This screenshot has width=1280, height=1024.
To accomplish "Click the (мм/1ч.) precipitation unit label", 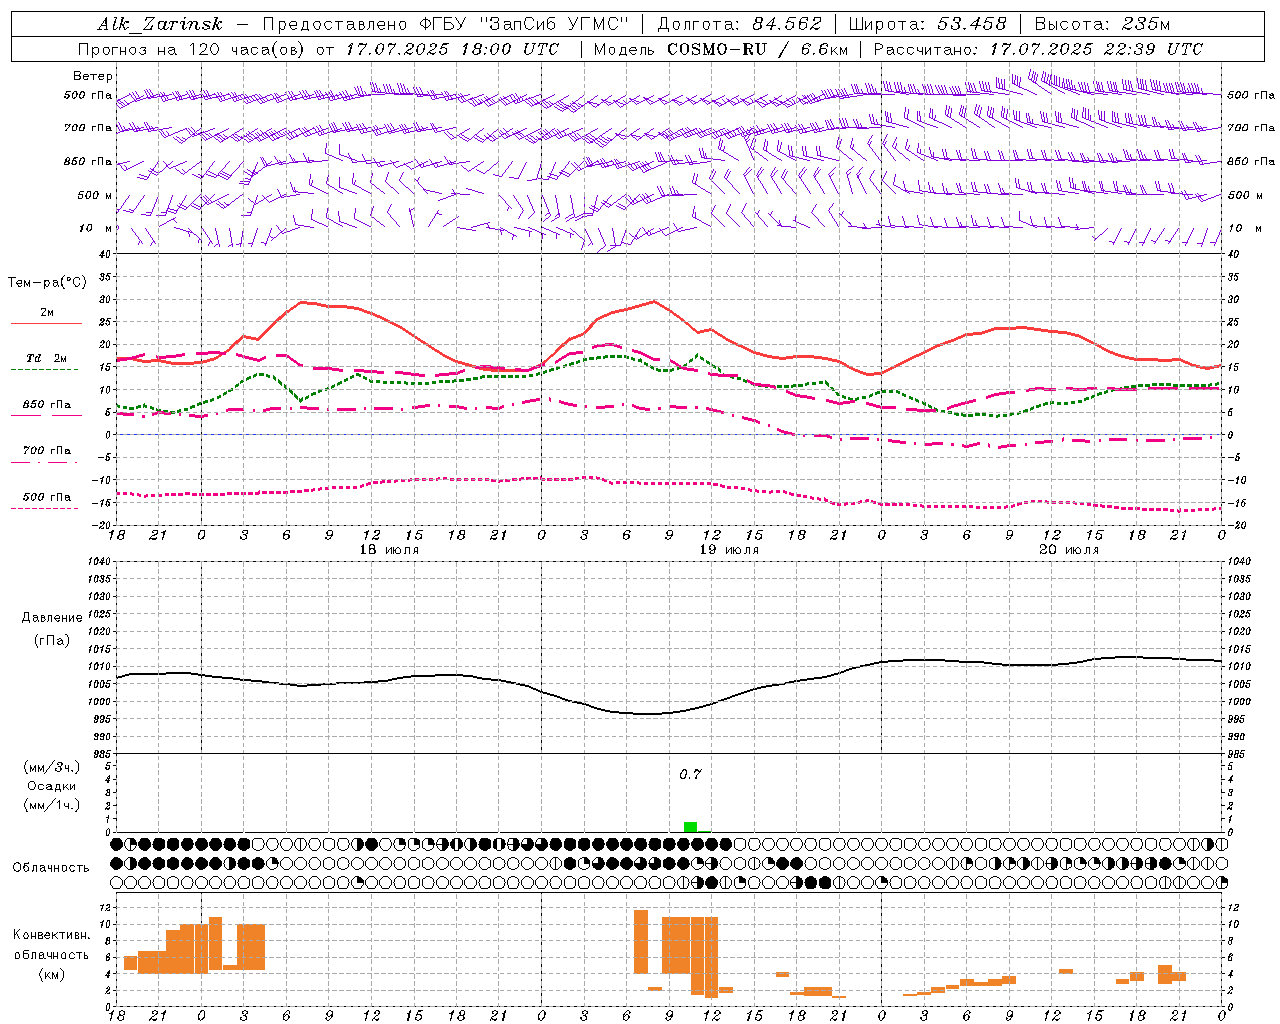I will [x=51, y=805].
